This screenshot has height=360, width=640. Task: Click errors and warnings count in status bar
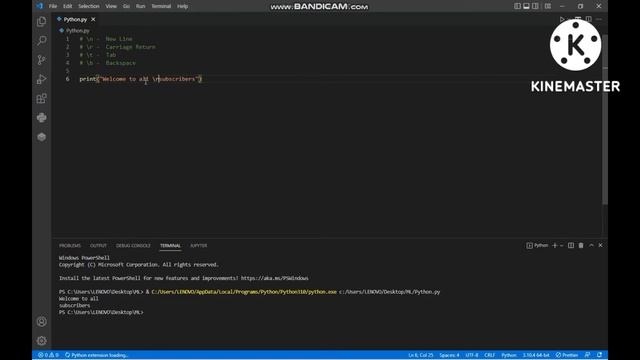[x=48, y=355]
